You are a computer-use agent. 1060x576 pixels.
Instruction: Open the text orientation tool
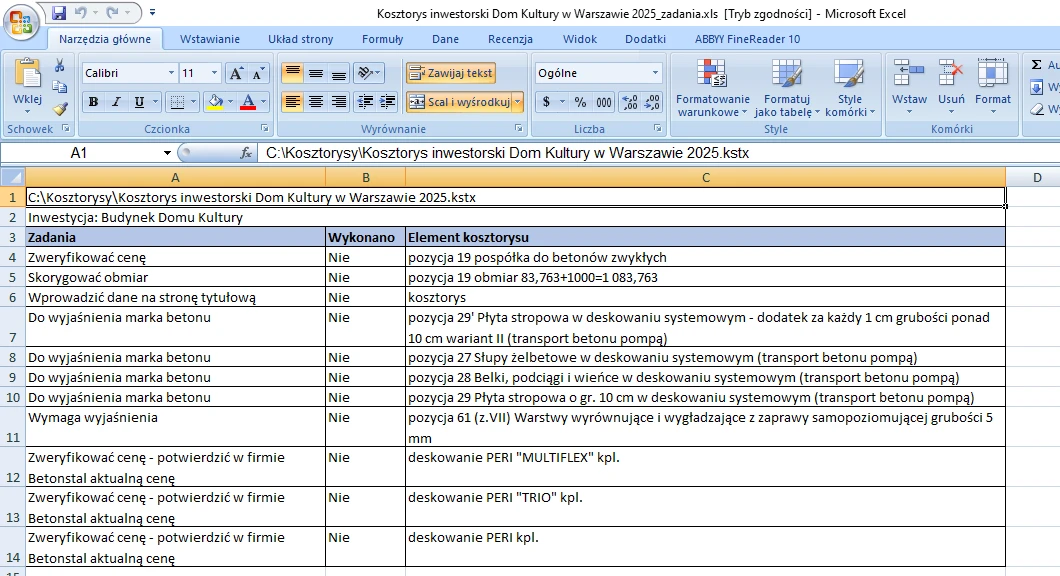click(368, 73)
